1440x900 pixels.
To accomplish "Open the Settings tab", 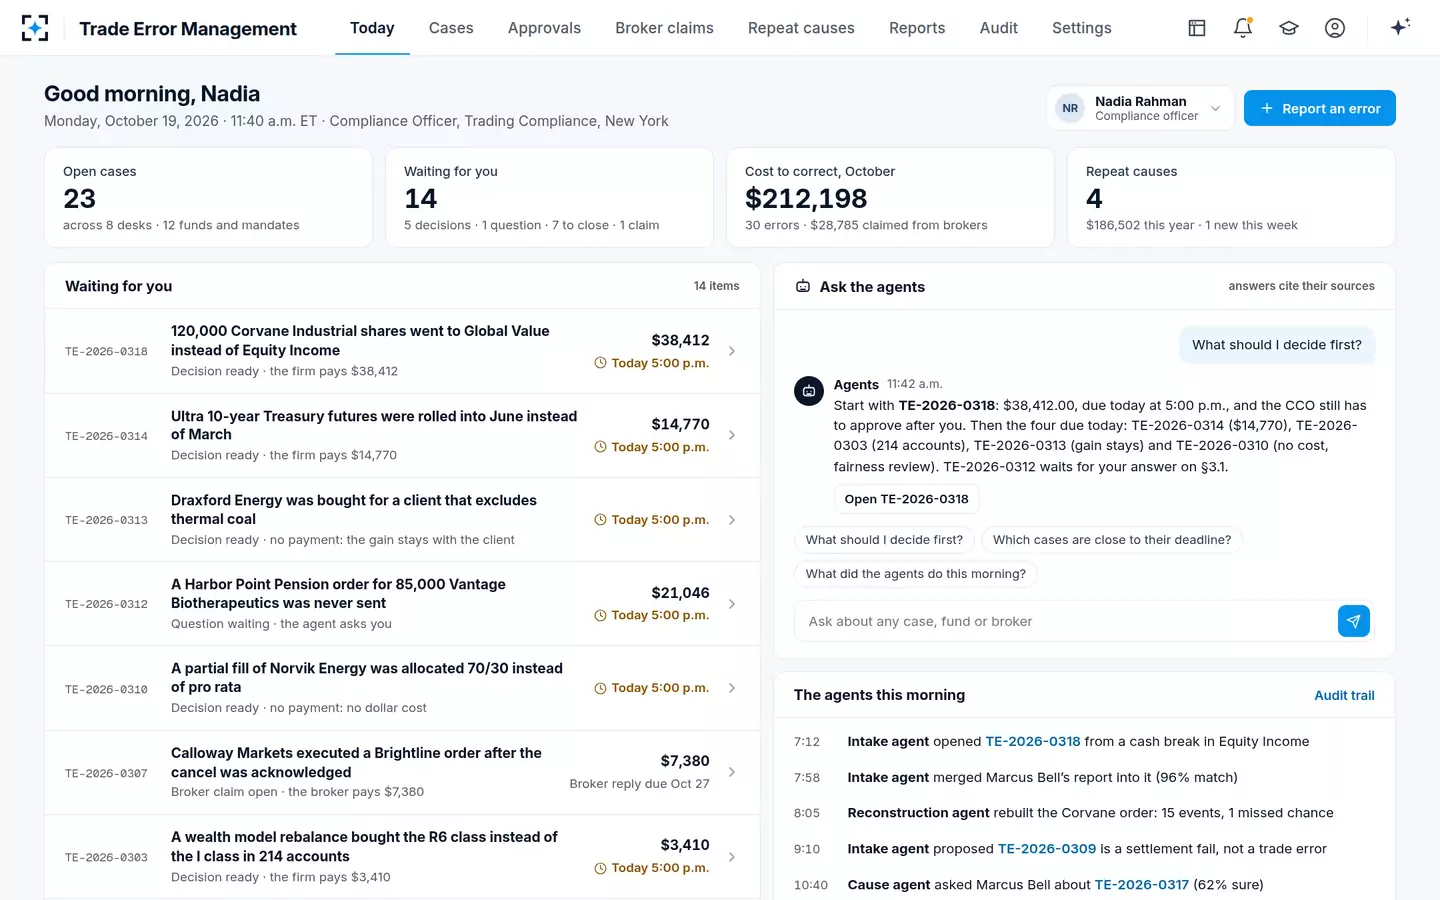I will [1082, 28].
